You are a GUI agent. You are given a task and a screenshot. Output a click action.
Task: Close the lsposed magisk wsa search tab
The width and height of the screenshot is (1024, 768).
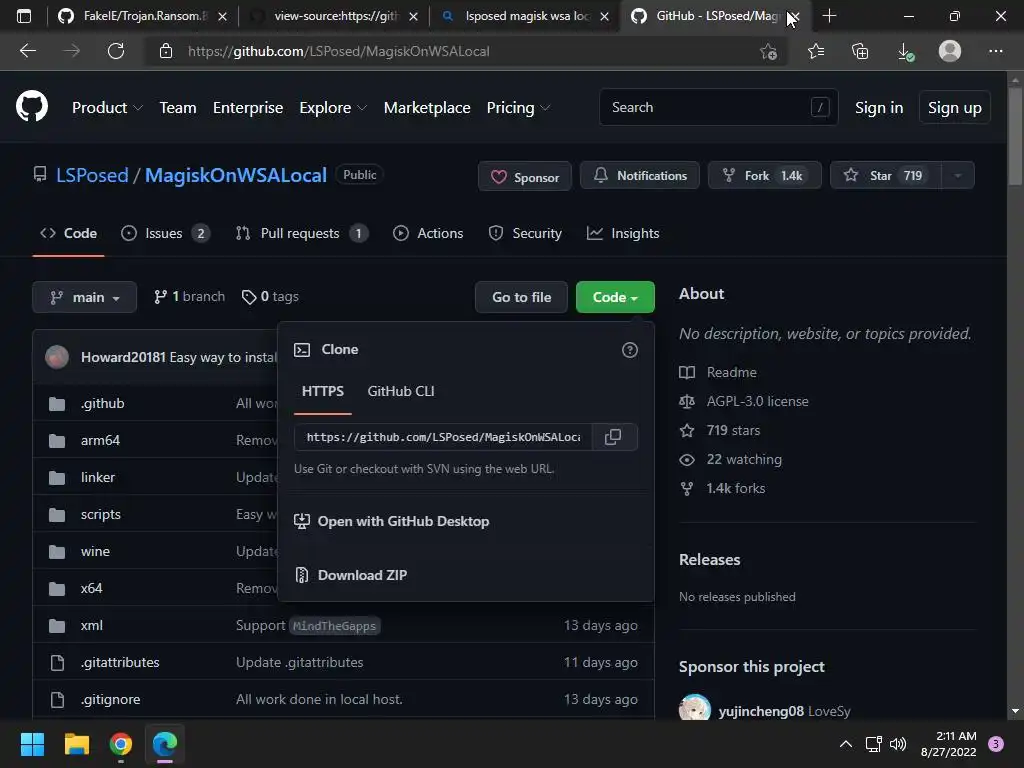click(x=604, y=16)
